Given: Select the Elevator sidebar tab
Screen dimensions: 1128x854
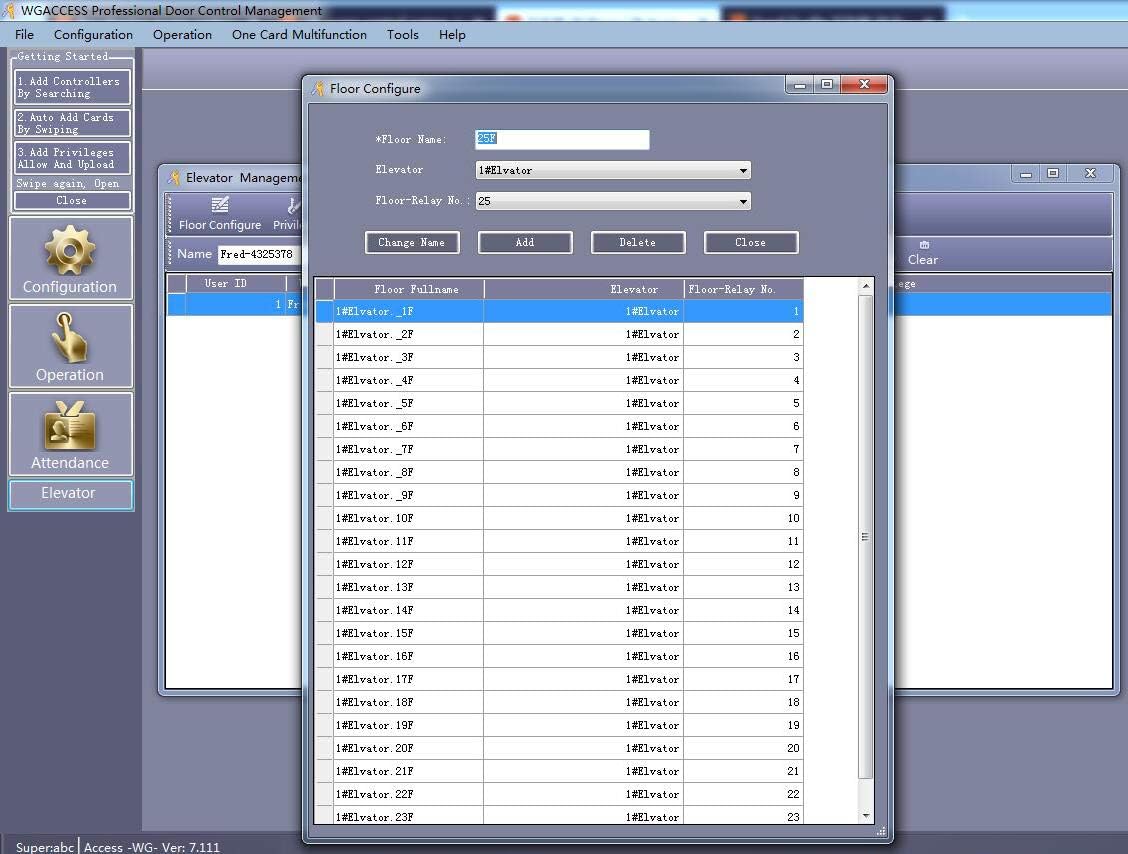Looking at the screenshot, I should point(70,494).
